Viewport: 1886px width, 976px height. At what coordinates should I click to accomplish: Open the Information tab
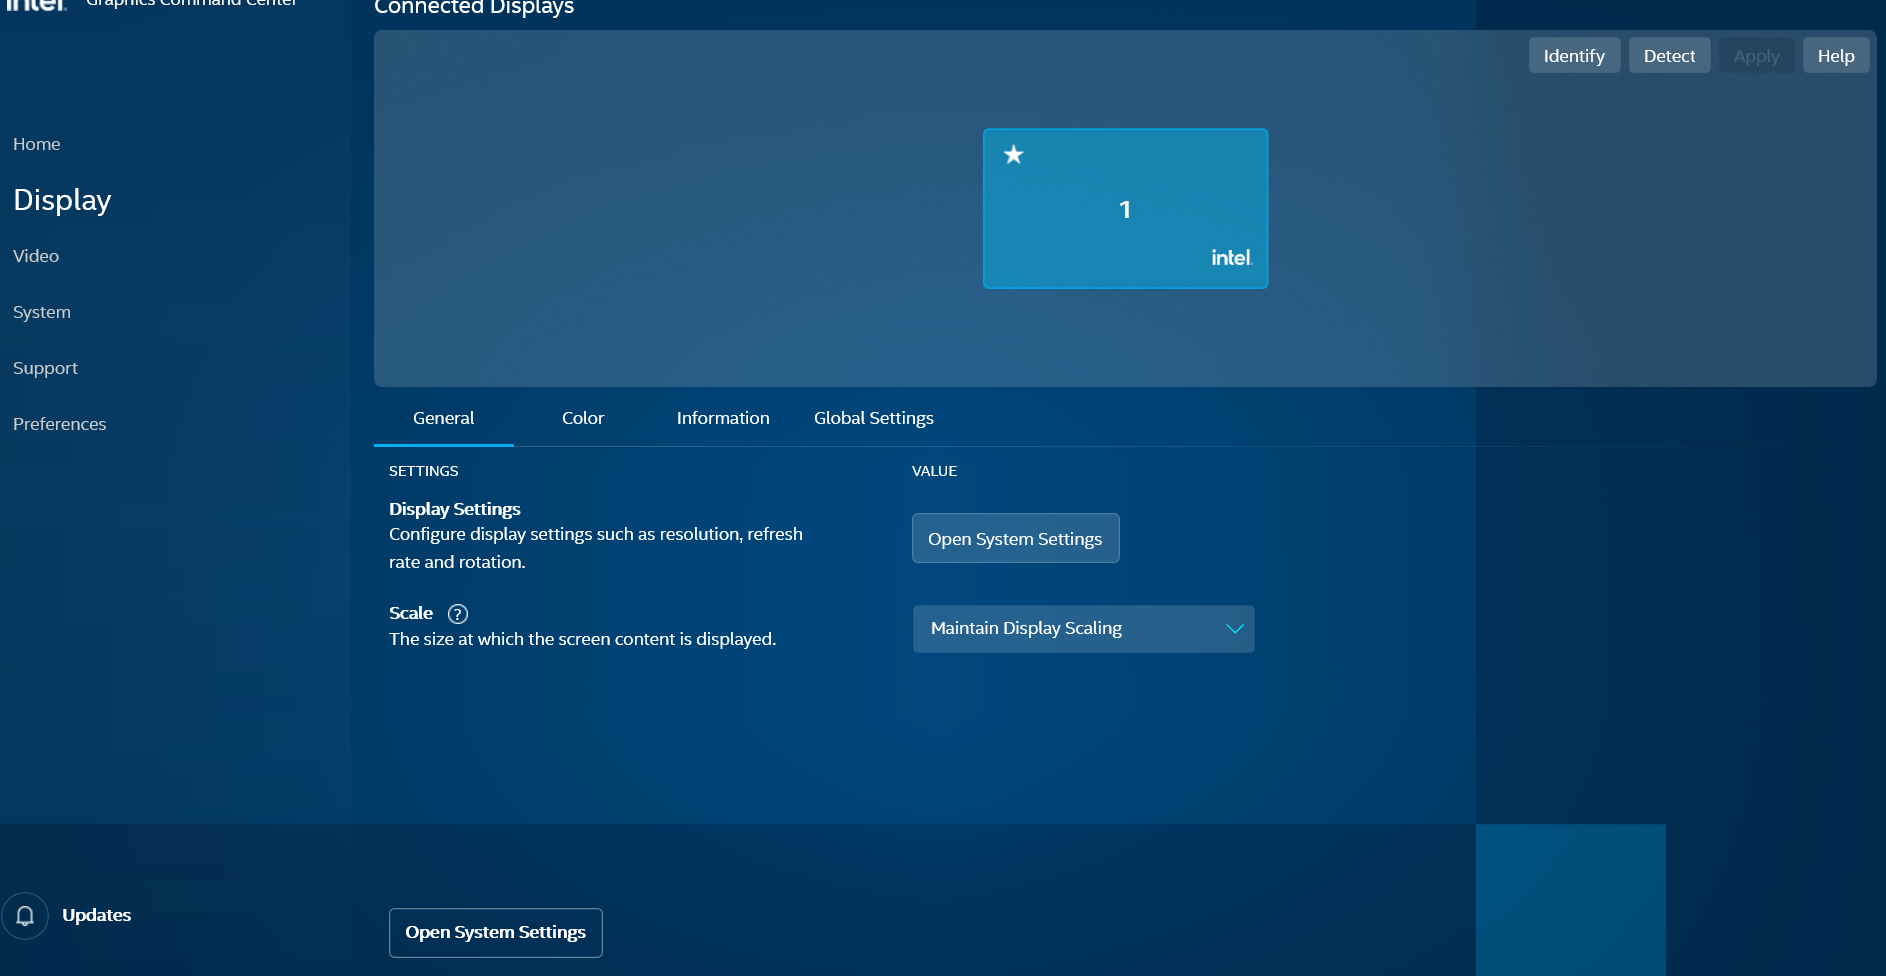[x=722, y=418]
